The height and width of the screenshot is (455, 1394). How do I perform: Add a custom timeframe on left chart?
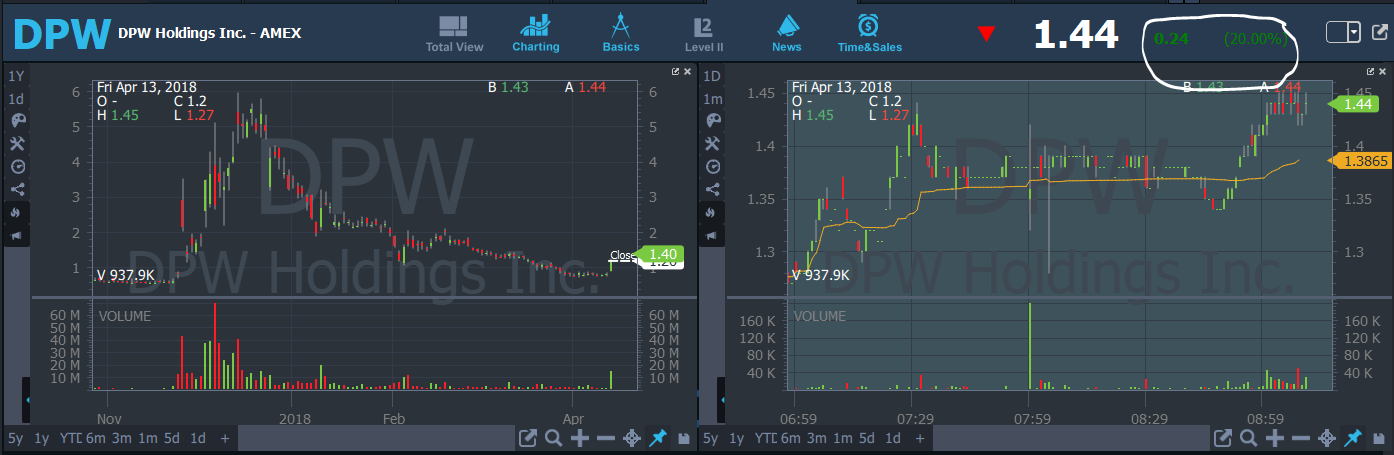(x=225, y=438)
